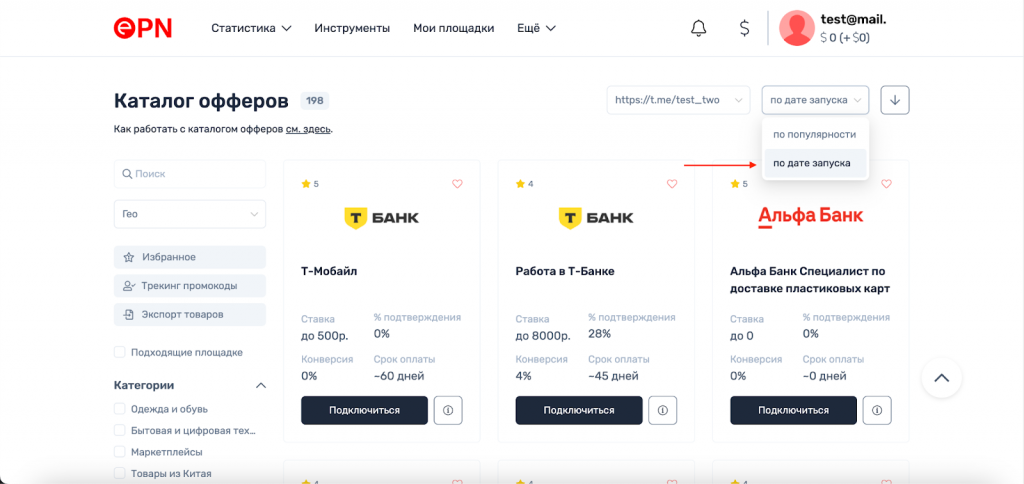Click the ePN logo
The height and width of the screenshot is (484, 1024).
[x=142, y=28]
